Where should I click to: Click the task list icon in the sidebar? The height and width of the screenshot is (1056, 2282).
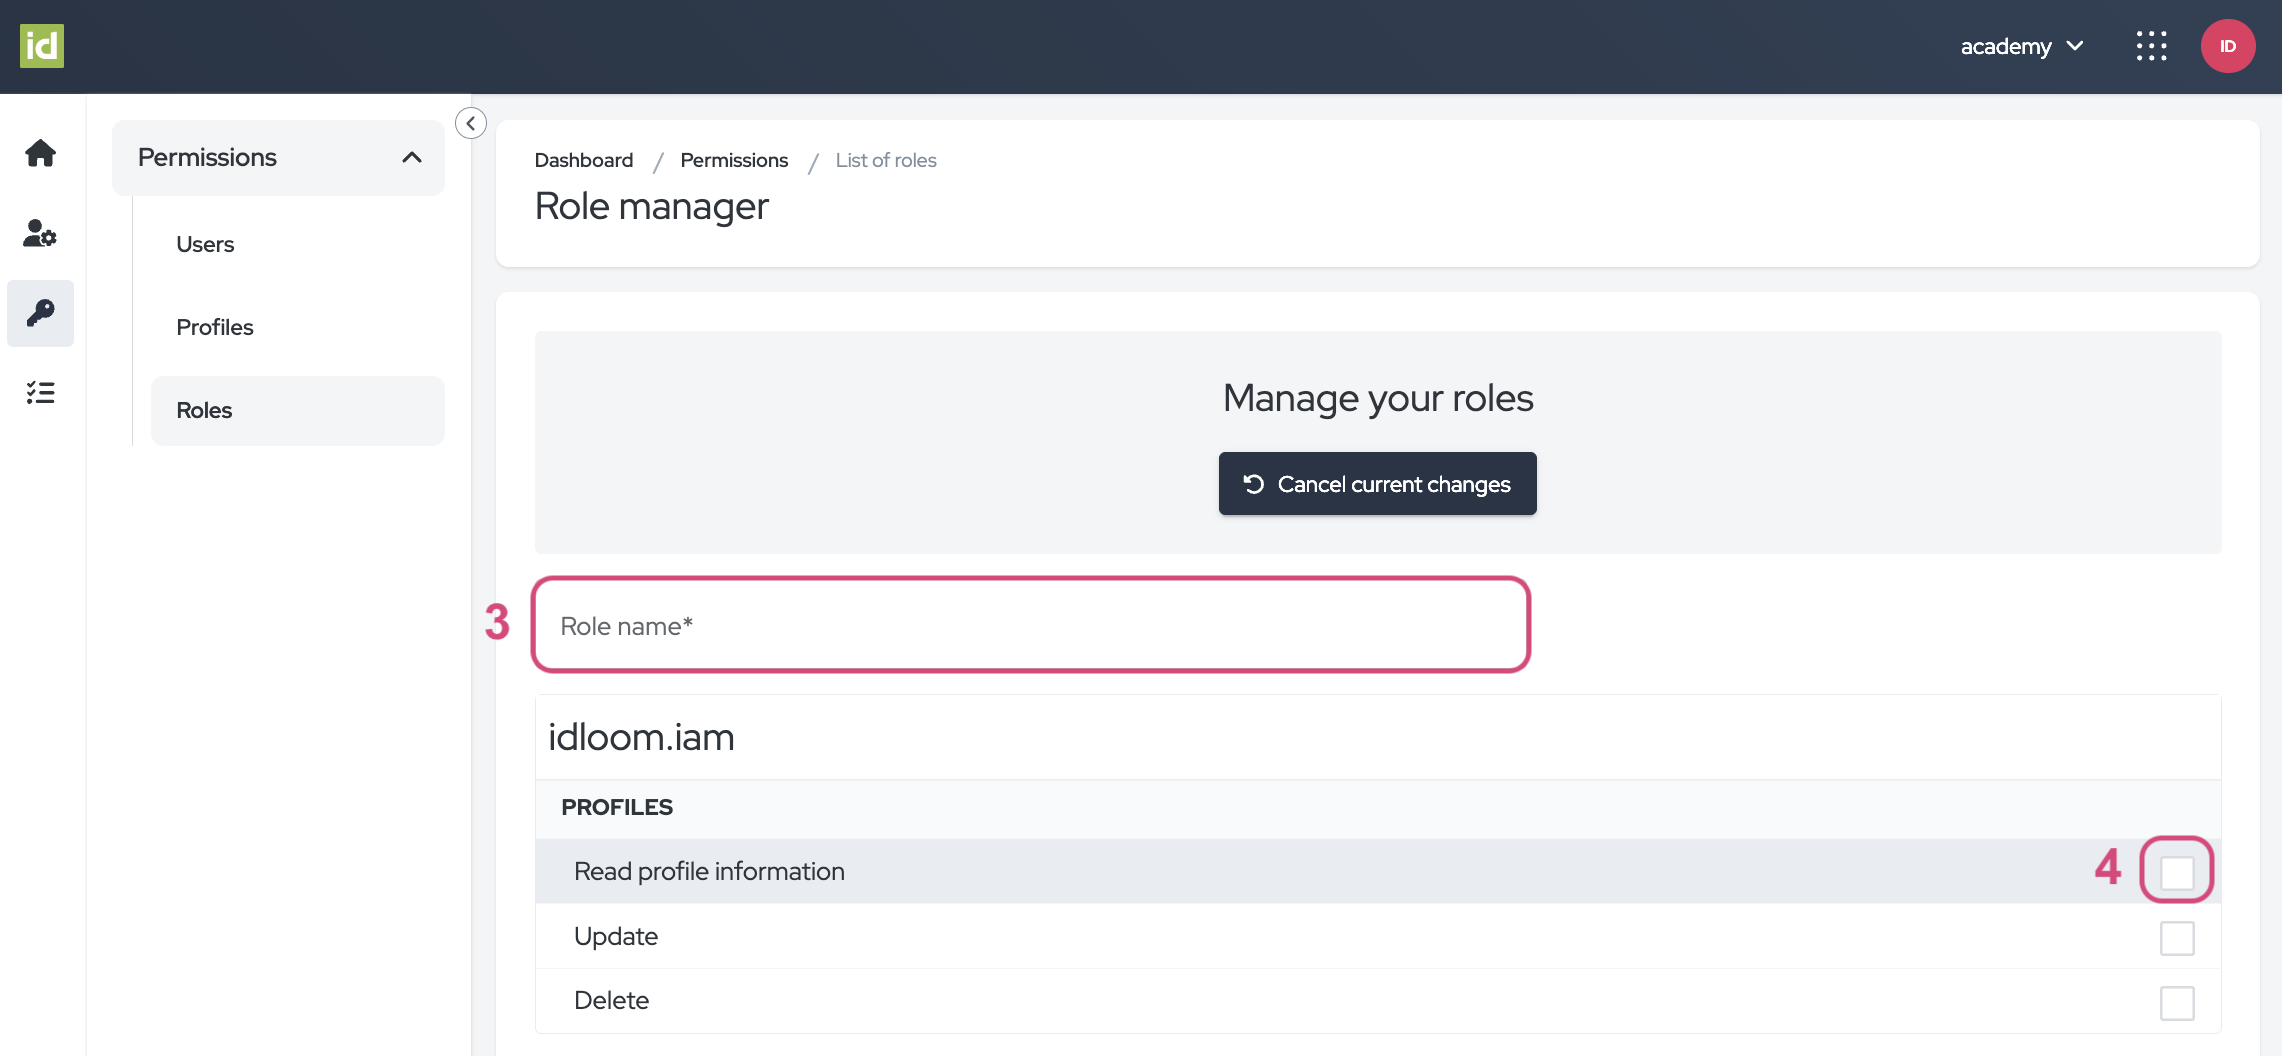[40, 392]
